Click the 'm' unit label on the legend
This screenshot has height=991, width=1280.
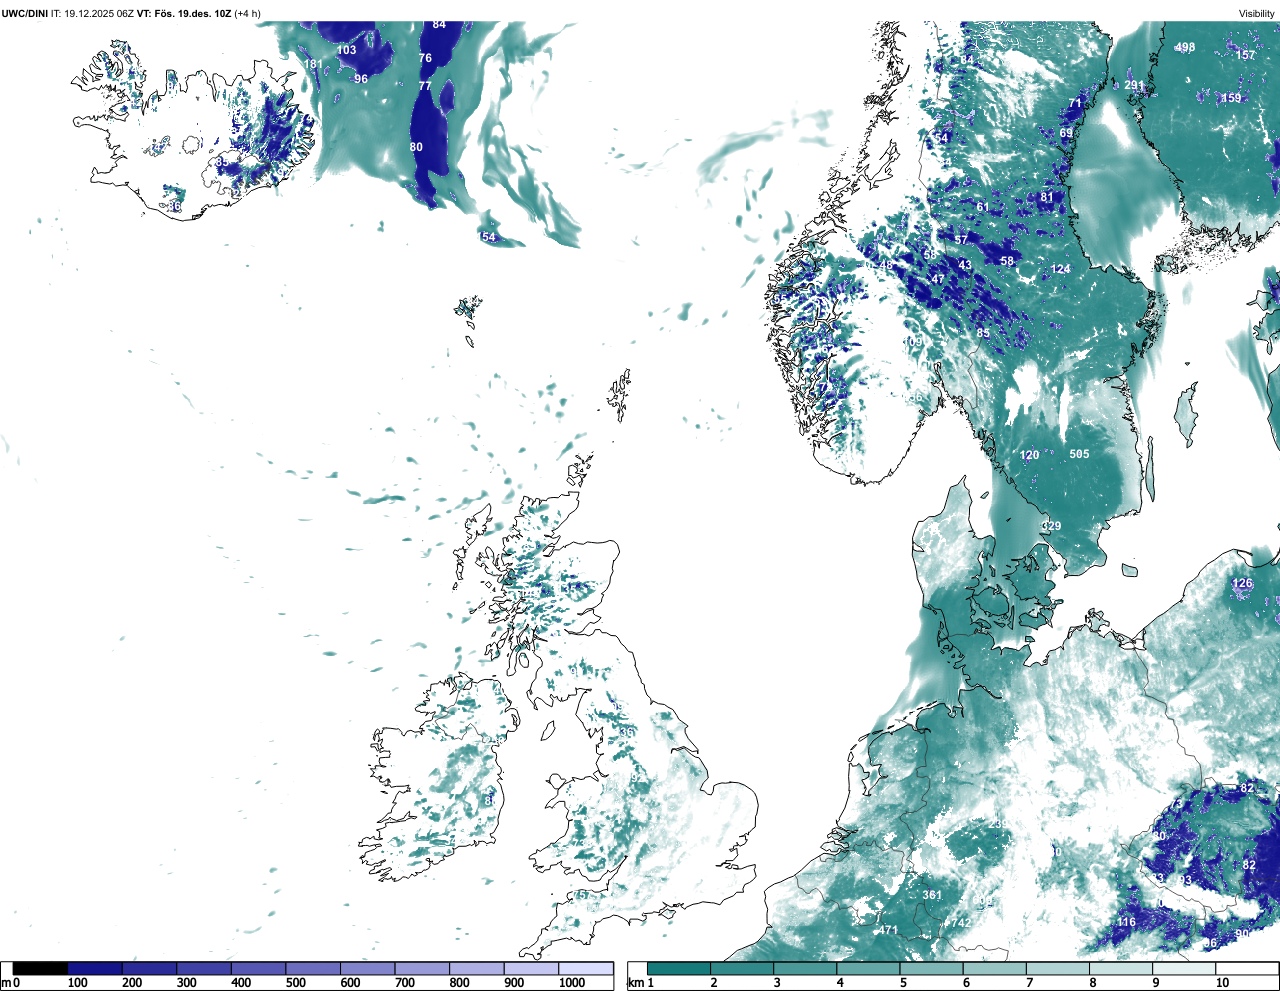[x=6, y=983]
